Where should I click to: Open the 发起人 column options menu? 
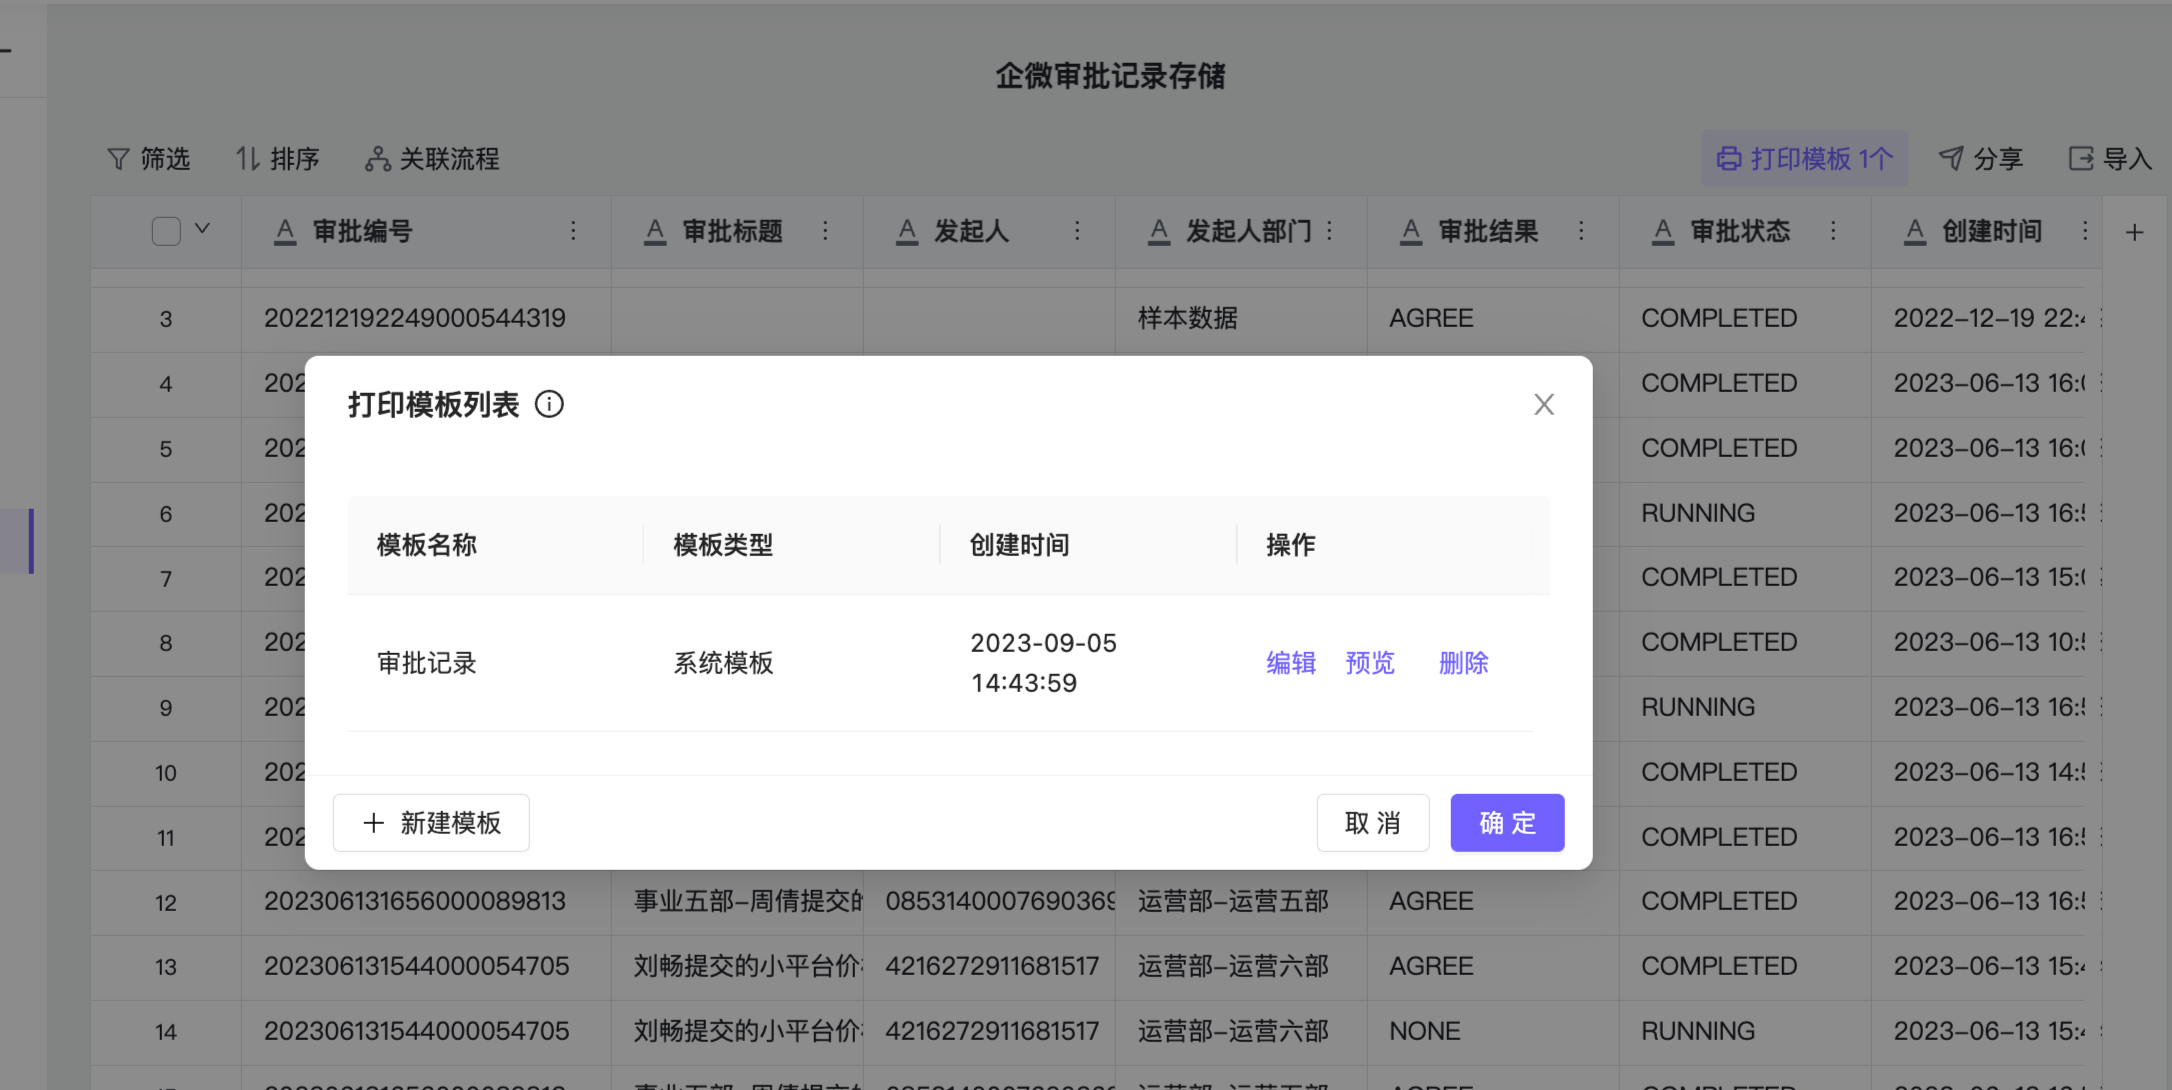click(x=1077, y=231)
